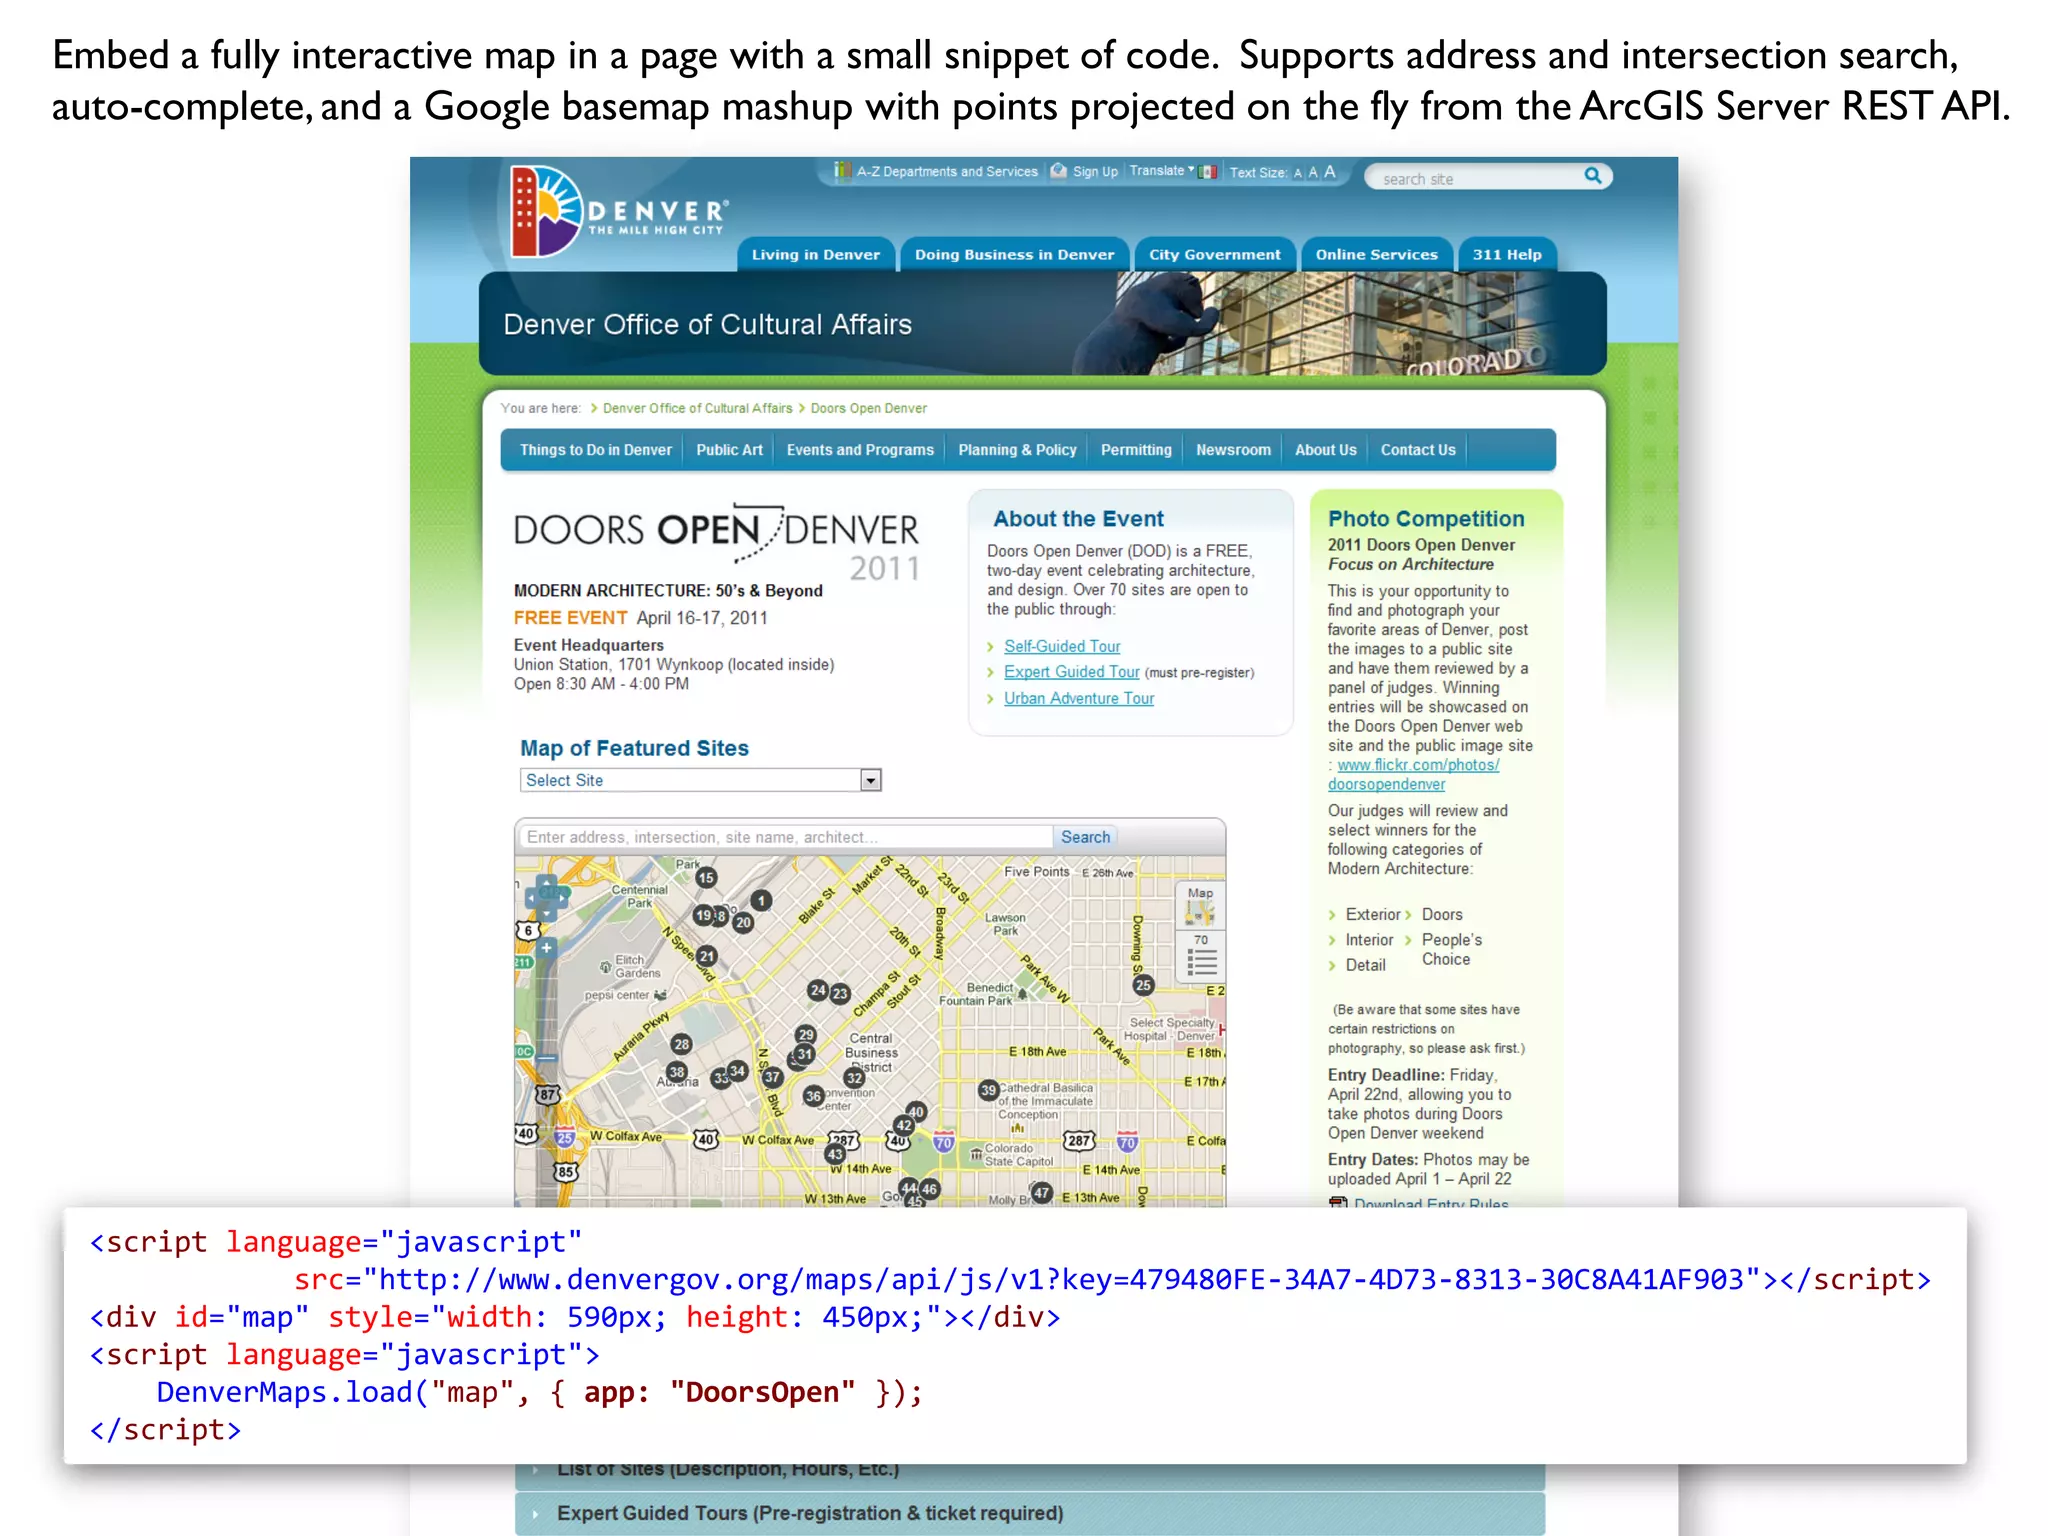Zoom out with the map minus button
This screenshot has height=1536, width=2048.
tap(547, 1056)
